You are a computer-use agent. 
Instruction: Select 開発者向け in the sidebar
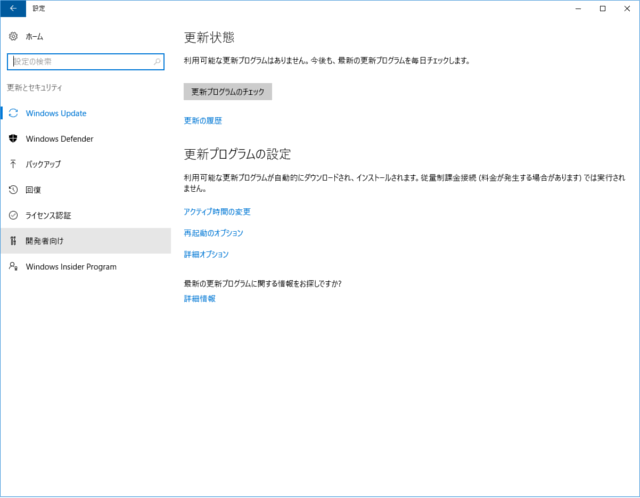pyautogui.click(x=86, y=241)
